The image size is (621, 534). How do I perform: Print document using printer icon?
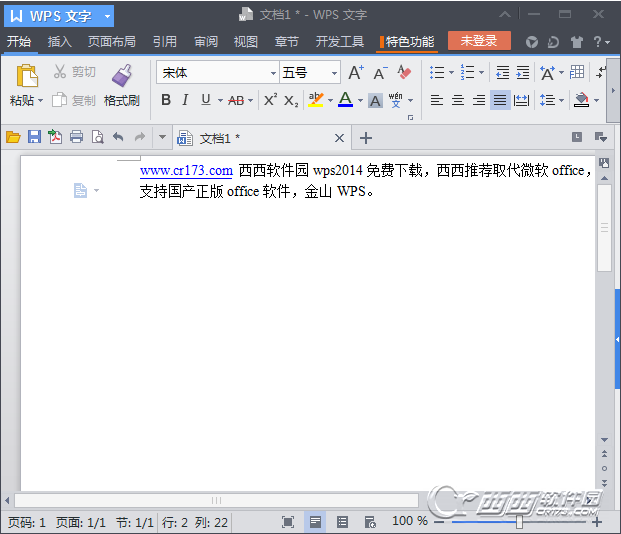tap(76, 137)
